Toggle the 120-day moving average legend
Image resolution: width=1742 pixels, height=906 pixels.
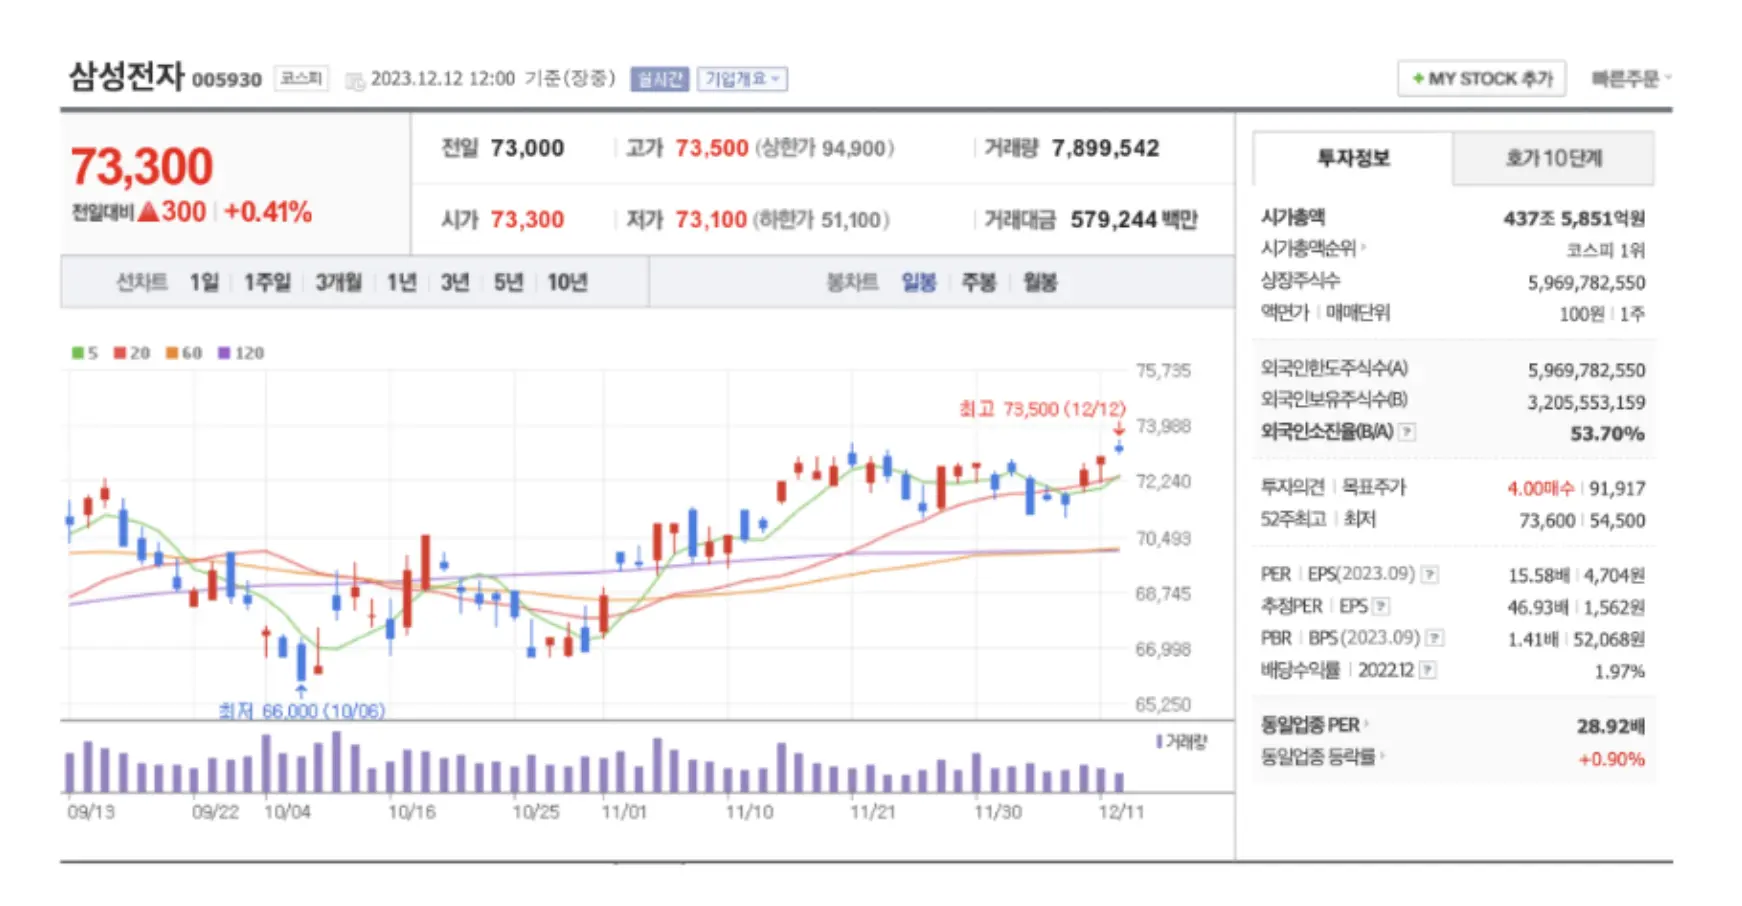[x=241, y=353]
